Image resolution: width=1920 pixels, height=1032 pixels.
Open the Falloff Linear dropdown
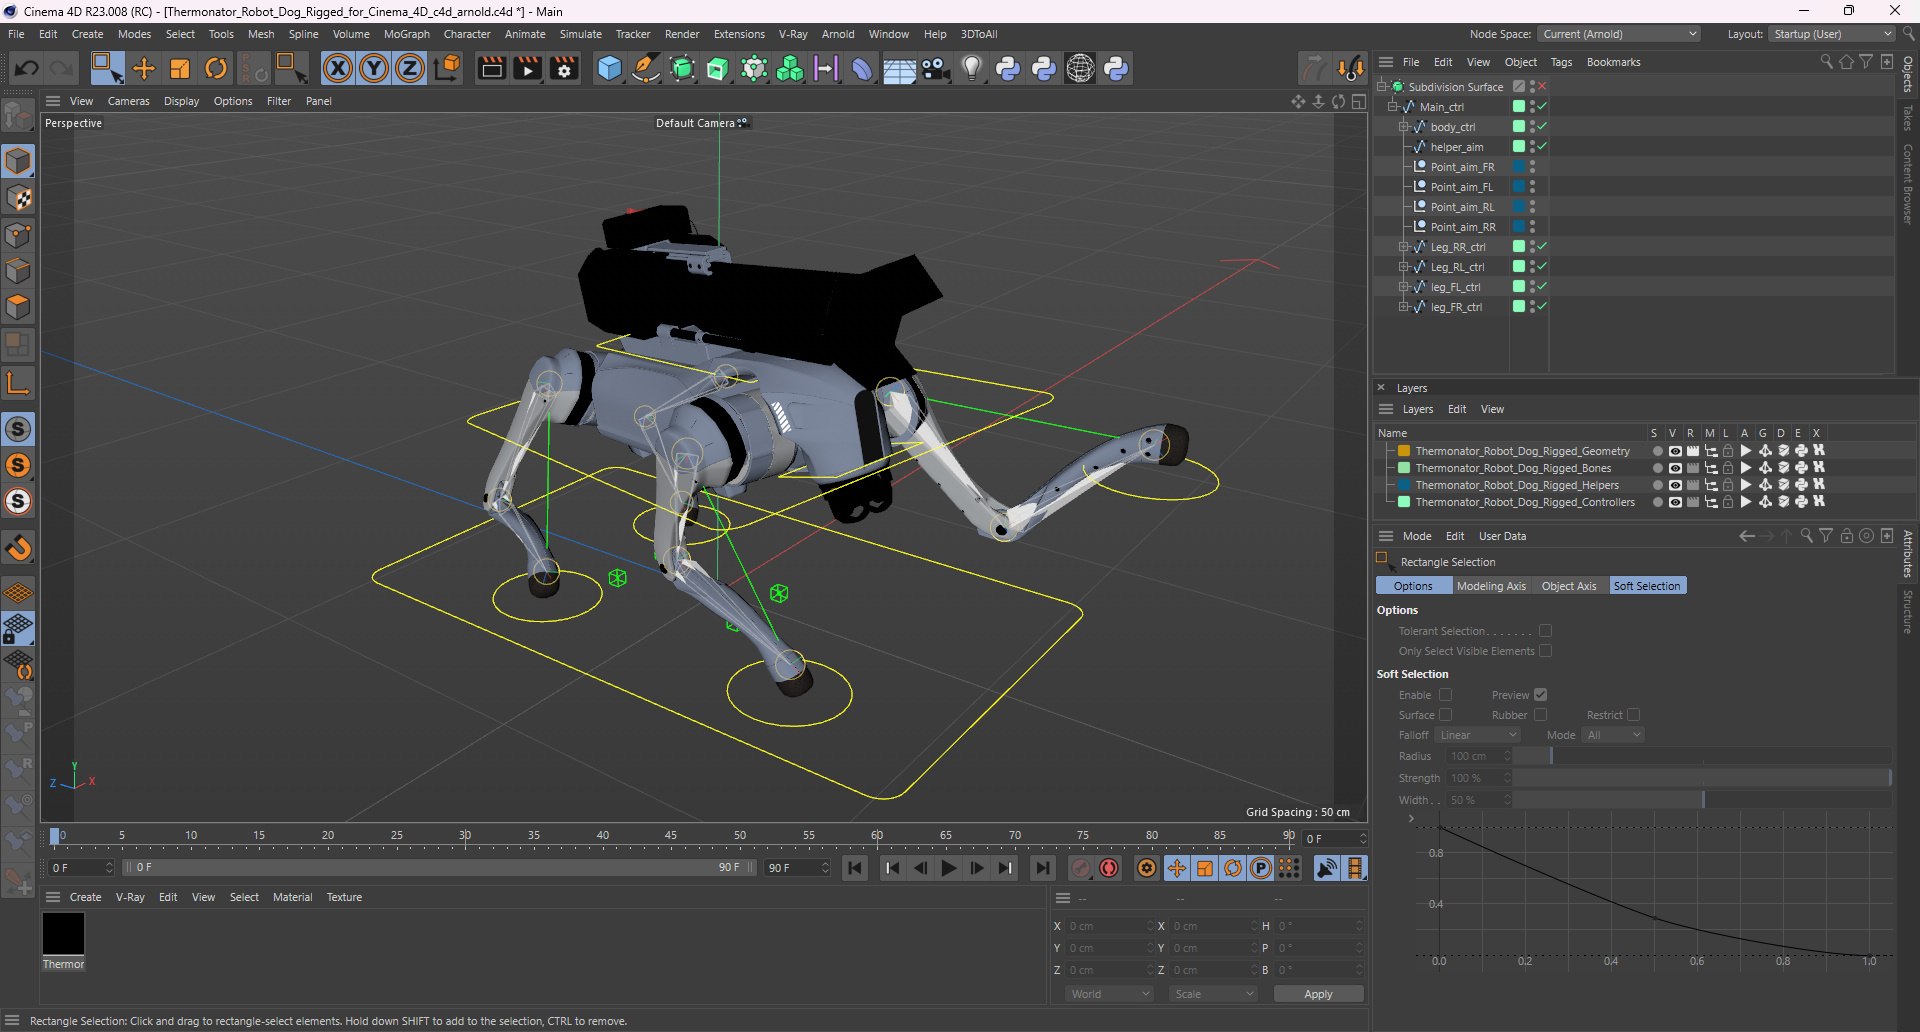(x=1478, y=735)
